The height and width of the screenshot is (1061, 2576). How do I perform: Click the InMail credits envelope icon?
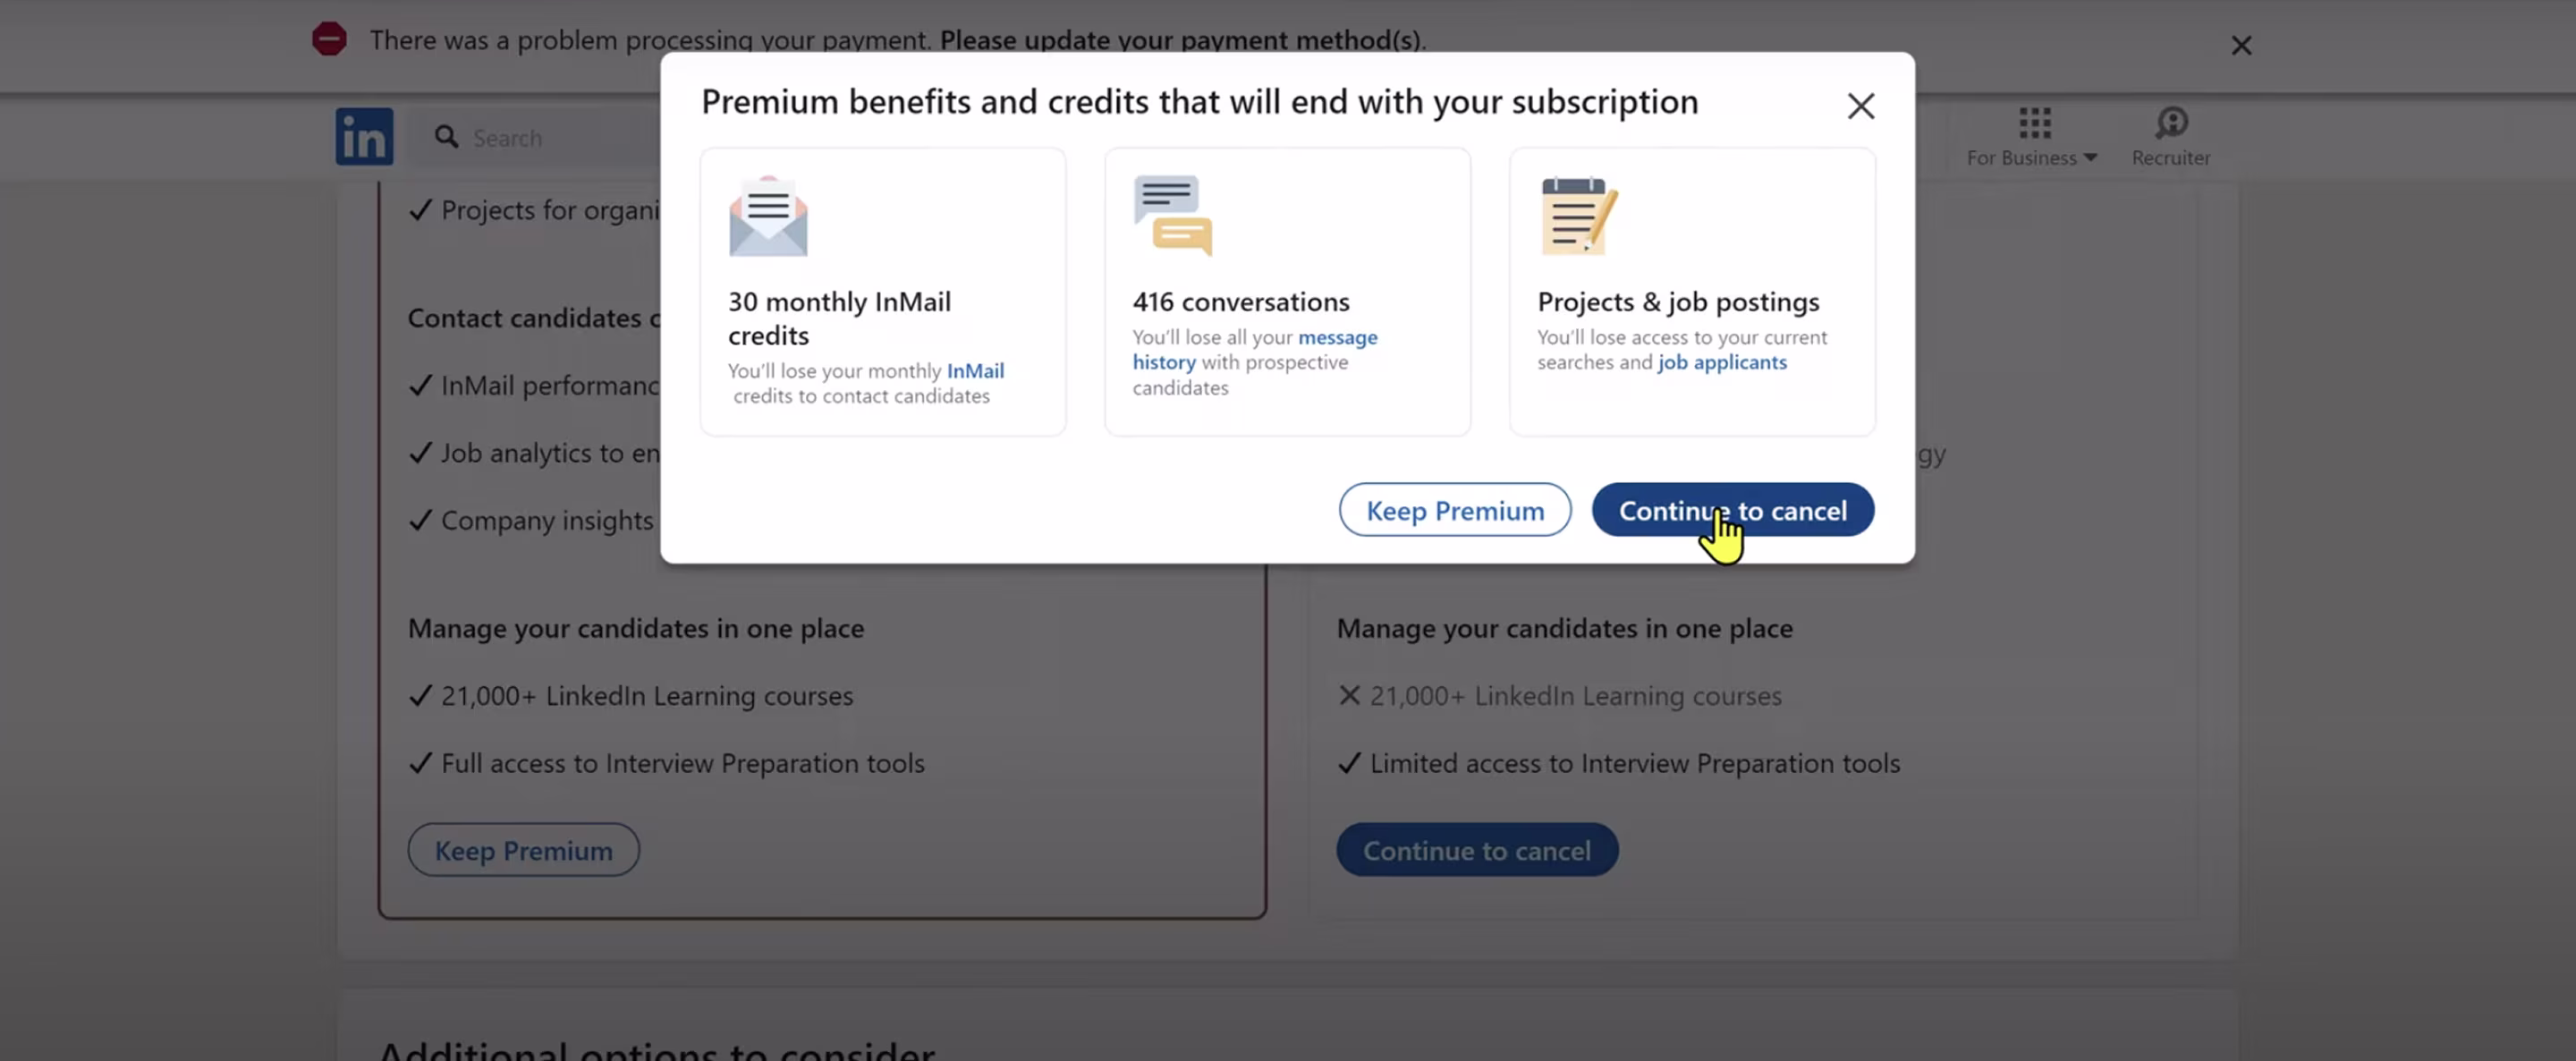(x=768, y=216)
